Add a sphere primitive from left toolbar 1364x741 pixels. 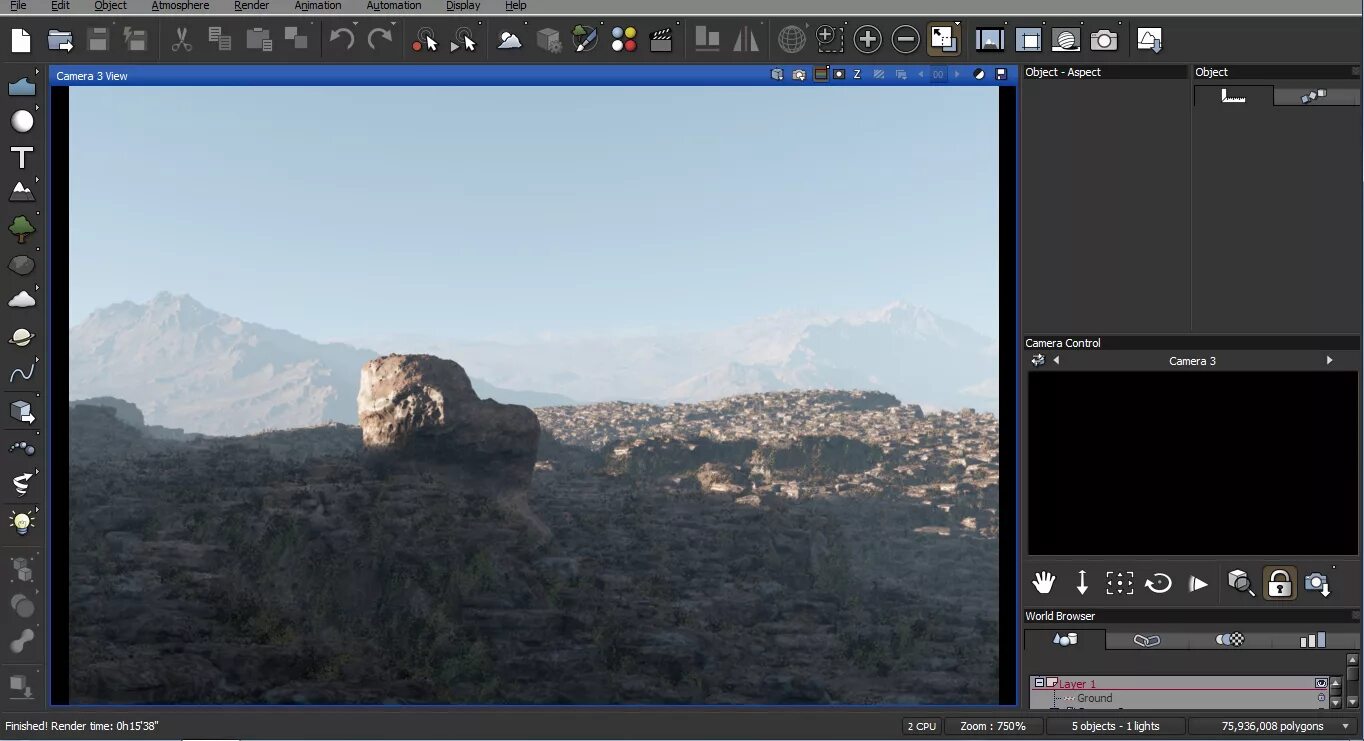coord(22,121)
